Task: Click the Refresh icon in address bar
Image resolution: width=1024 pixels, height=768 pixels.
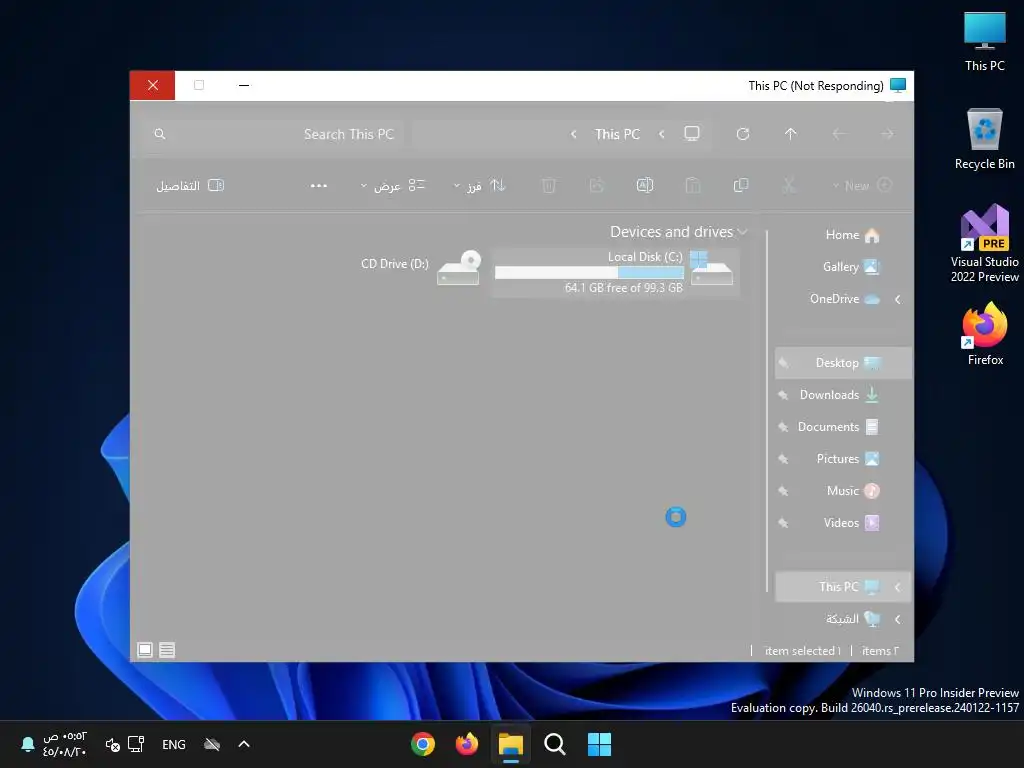Action: (x=743, y=134)
